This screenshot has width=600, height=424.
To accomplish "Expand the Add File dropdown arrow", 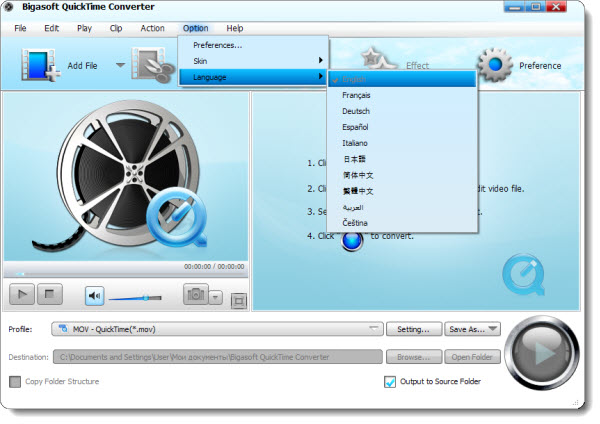I will pyautogui.click(x=120, y=66).
